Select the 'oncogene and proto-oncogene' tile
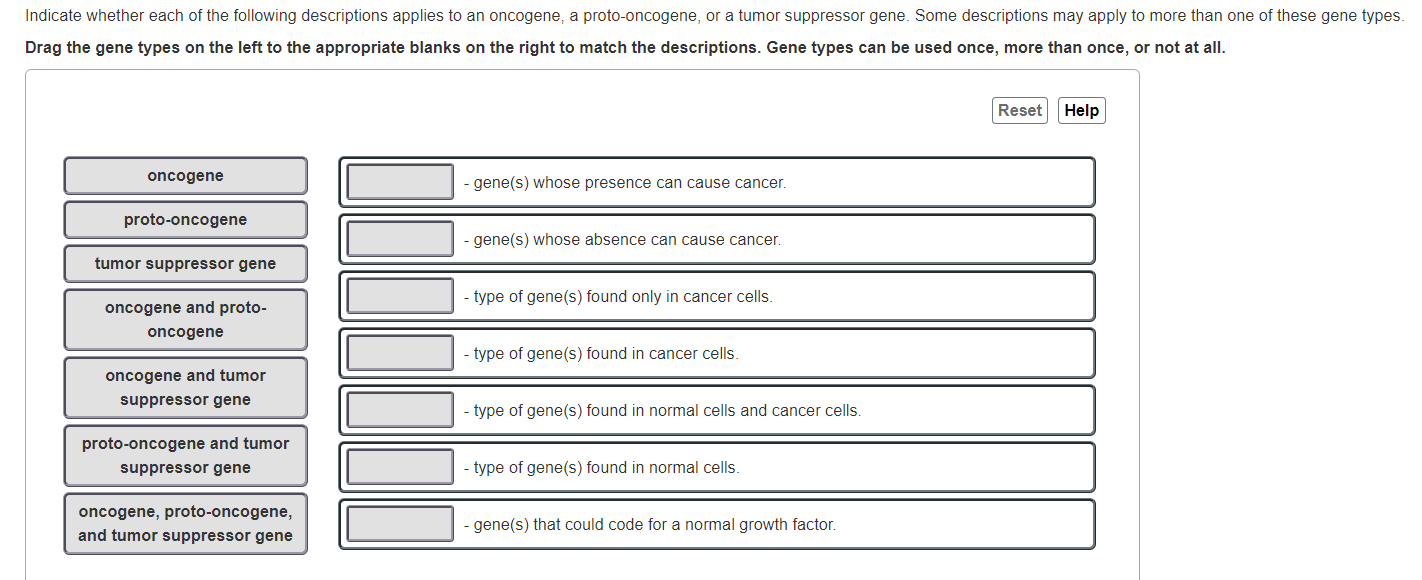The height and width of the screenshot is (580, 1422). coord(185,319)
